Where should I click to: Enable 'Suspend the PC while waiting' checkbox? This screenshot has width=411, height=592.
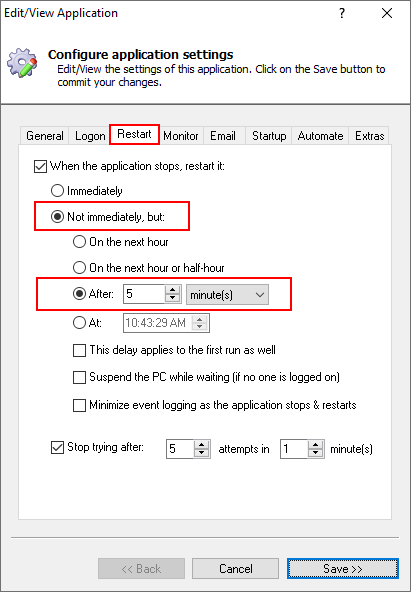[x=79, y=377]
